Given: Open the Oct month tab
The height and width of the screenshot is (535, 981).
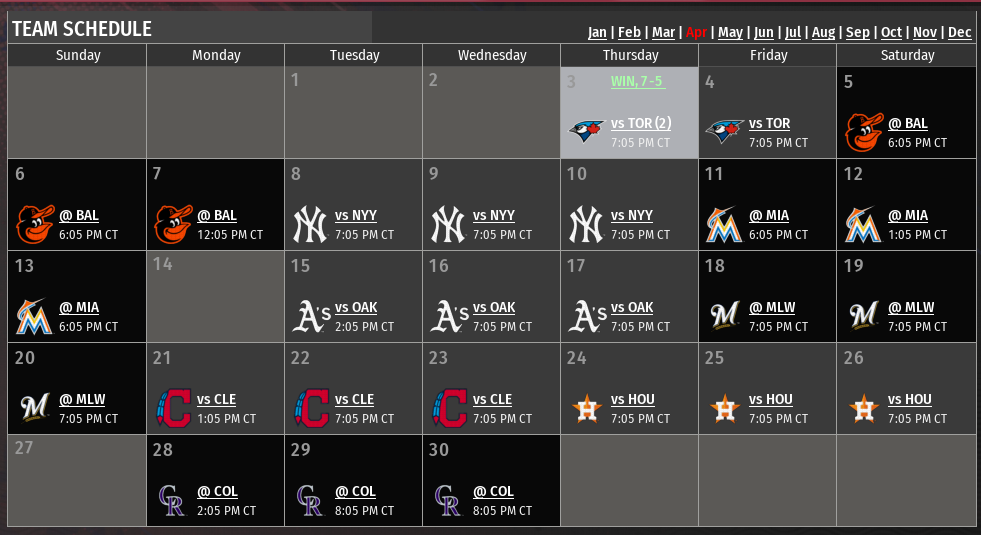Looking at the screenshot, I should (891, 32).
